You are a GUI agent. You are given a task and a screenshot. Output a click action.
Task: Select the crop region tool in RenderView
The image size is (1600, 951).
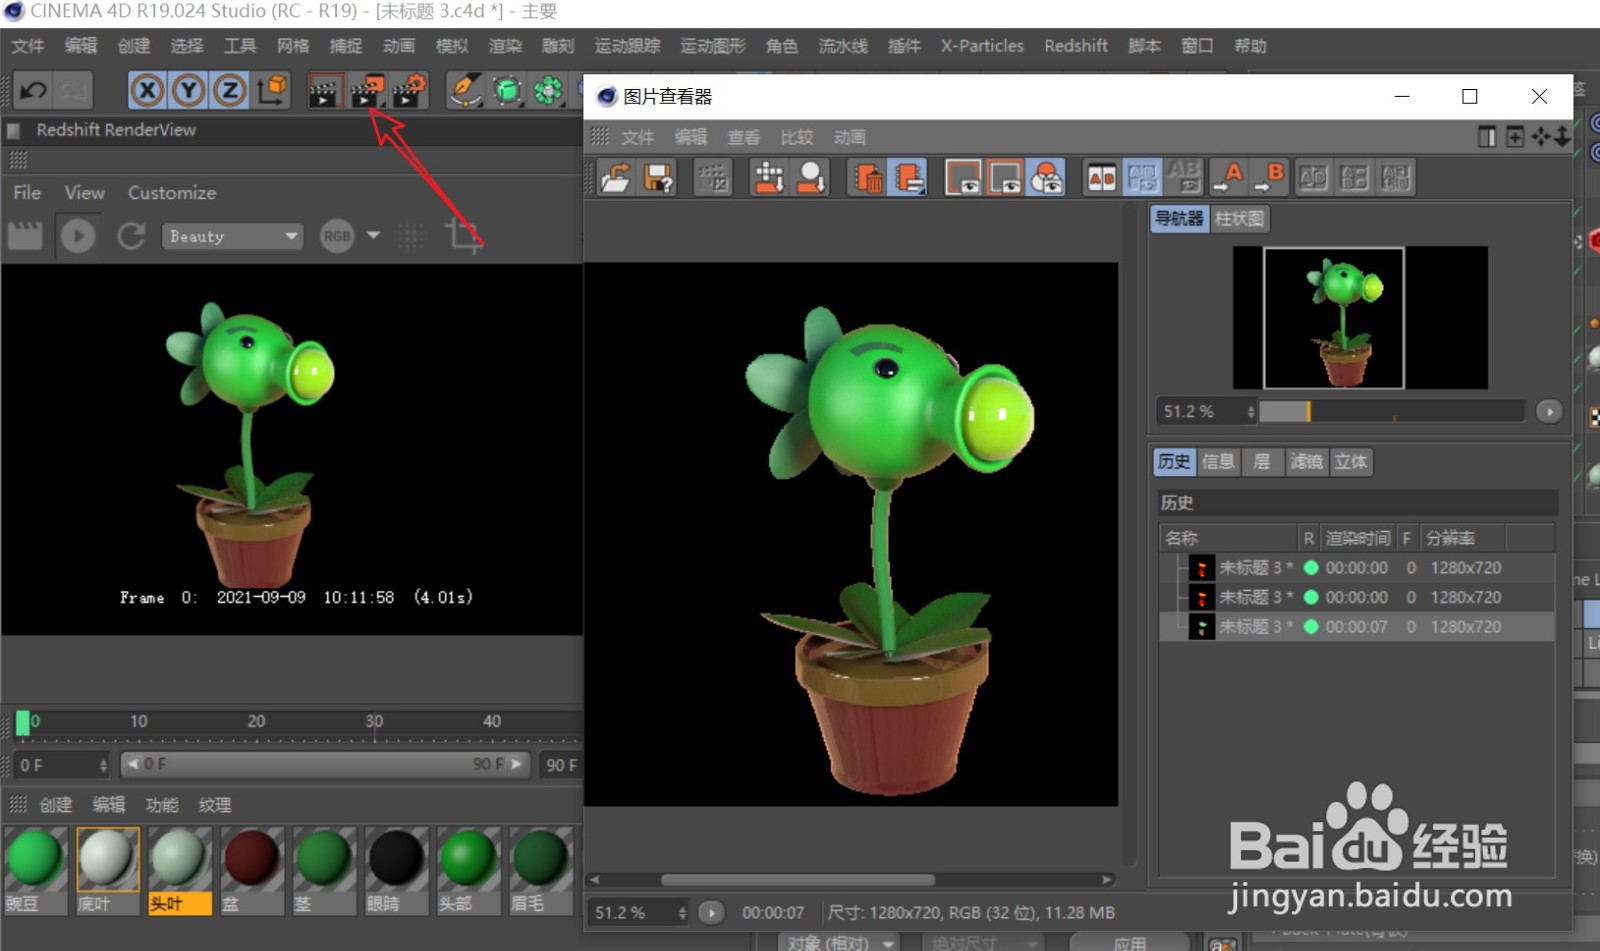(463, 236)
